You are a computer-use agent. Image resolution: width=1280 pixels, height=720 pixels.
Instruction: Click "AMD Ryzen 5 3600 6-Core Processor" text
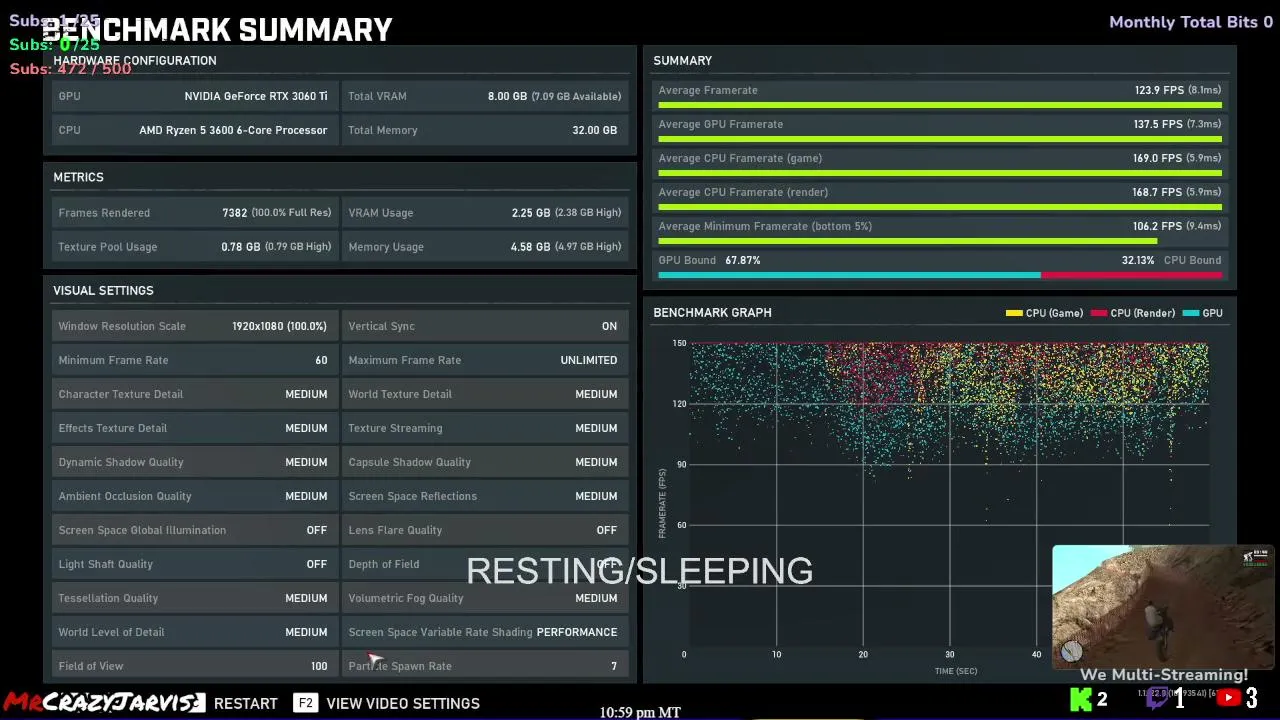(233, 130)
